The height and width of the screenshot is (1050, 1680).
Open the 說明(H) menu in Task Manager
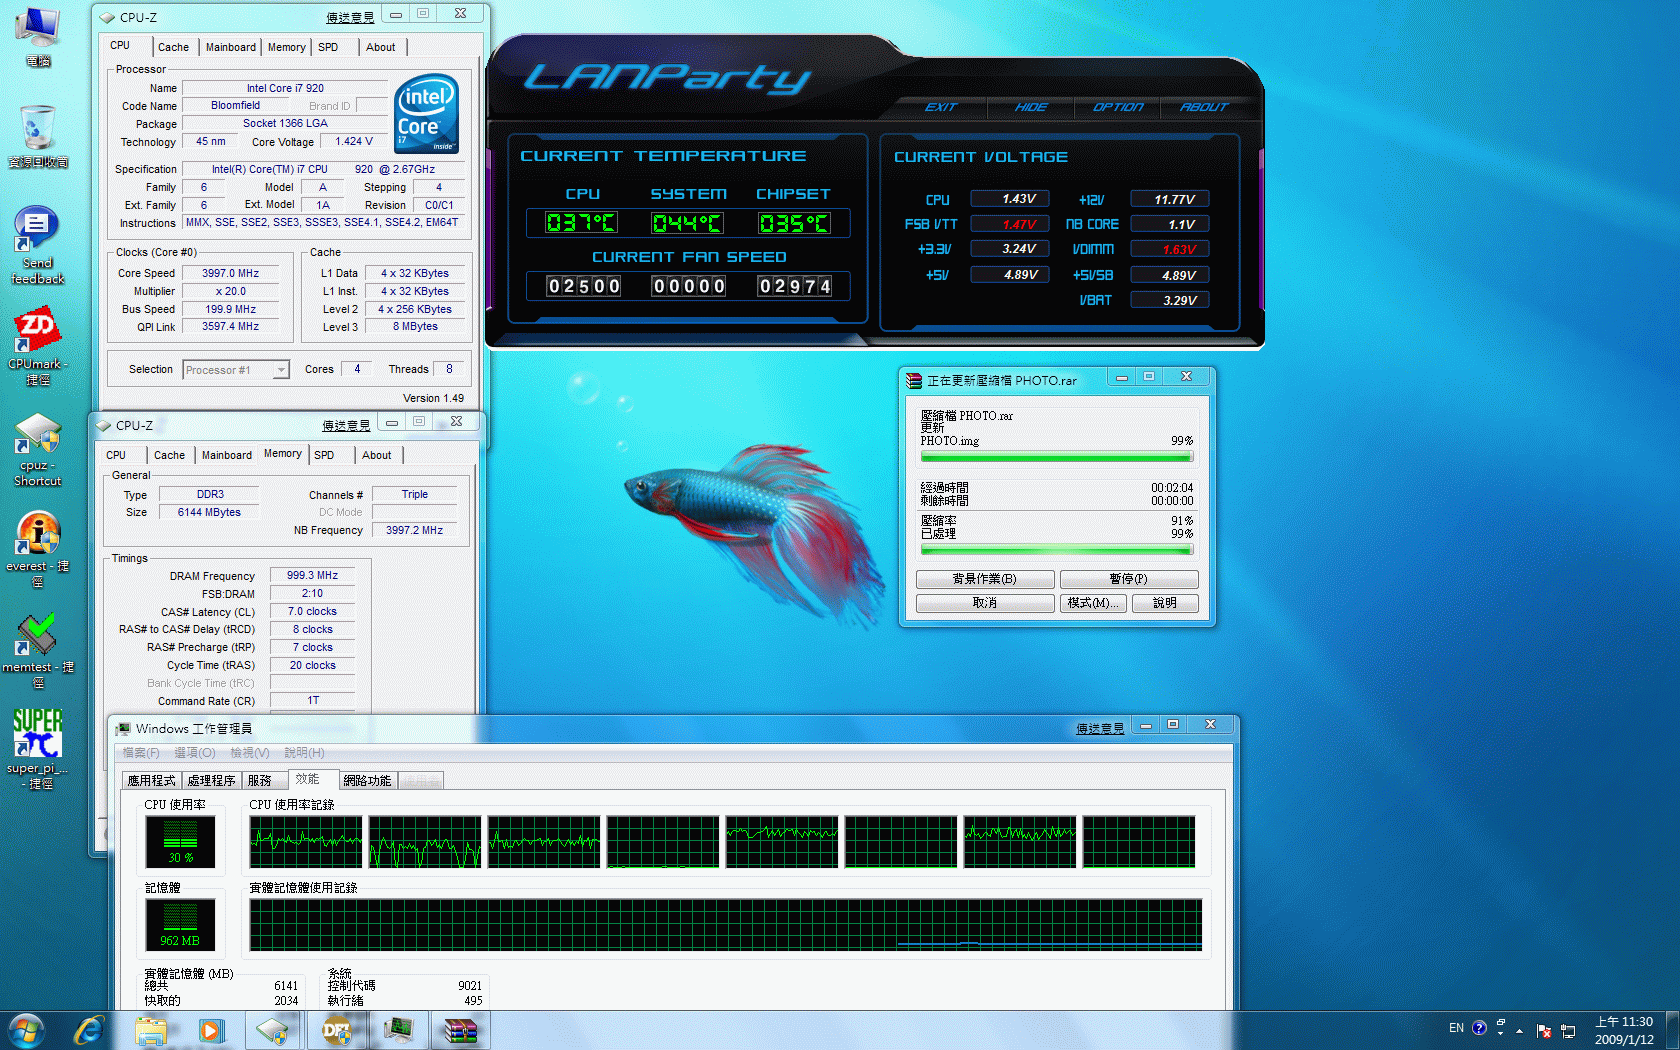304,753
